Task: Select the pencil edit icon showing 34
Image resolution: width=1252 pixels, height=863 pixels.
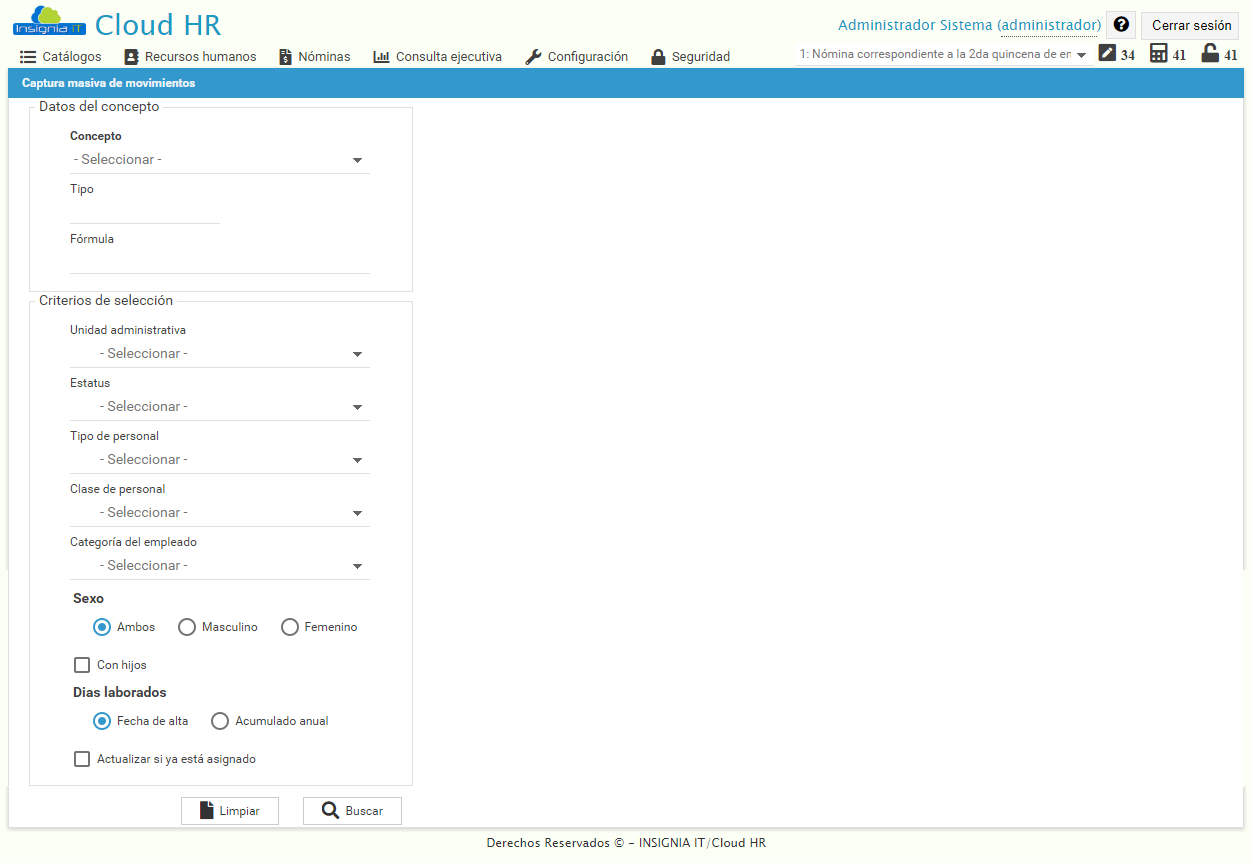Action: click(1109, 54)
